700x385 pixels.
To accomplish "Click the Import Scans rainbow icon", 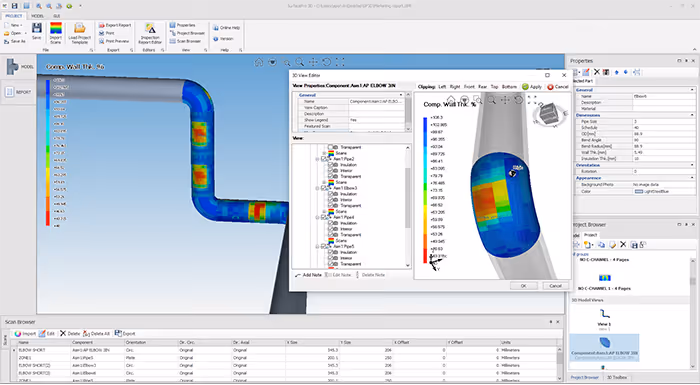I will 56,28.
